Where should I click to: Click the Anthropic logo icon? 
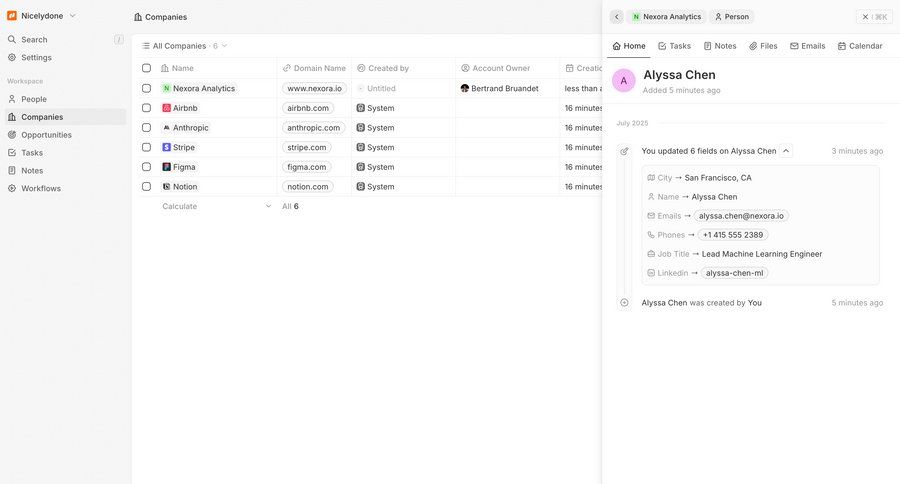(166, 127)
